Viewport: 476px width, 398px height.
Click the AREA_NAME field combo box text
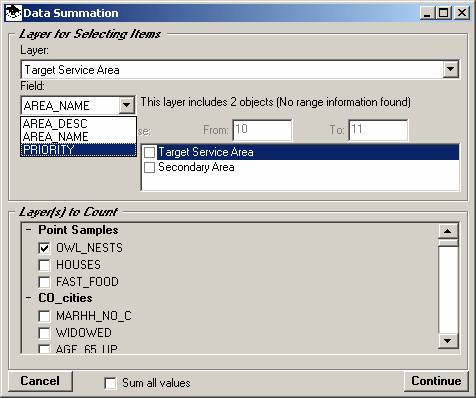(57, 106)
